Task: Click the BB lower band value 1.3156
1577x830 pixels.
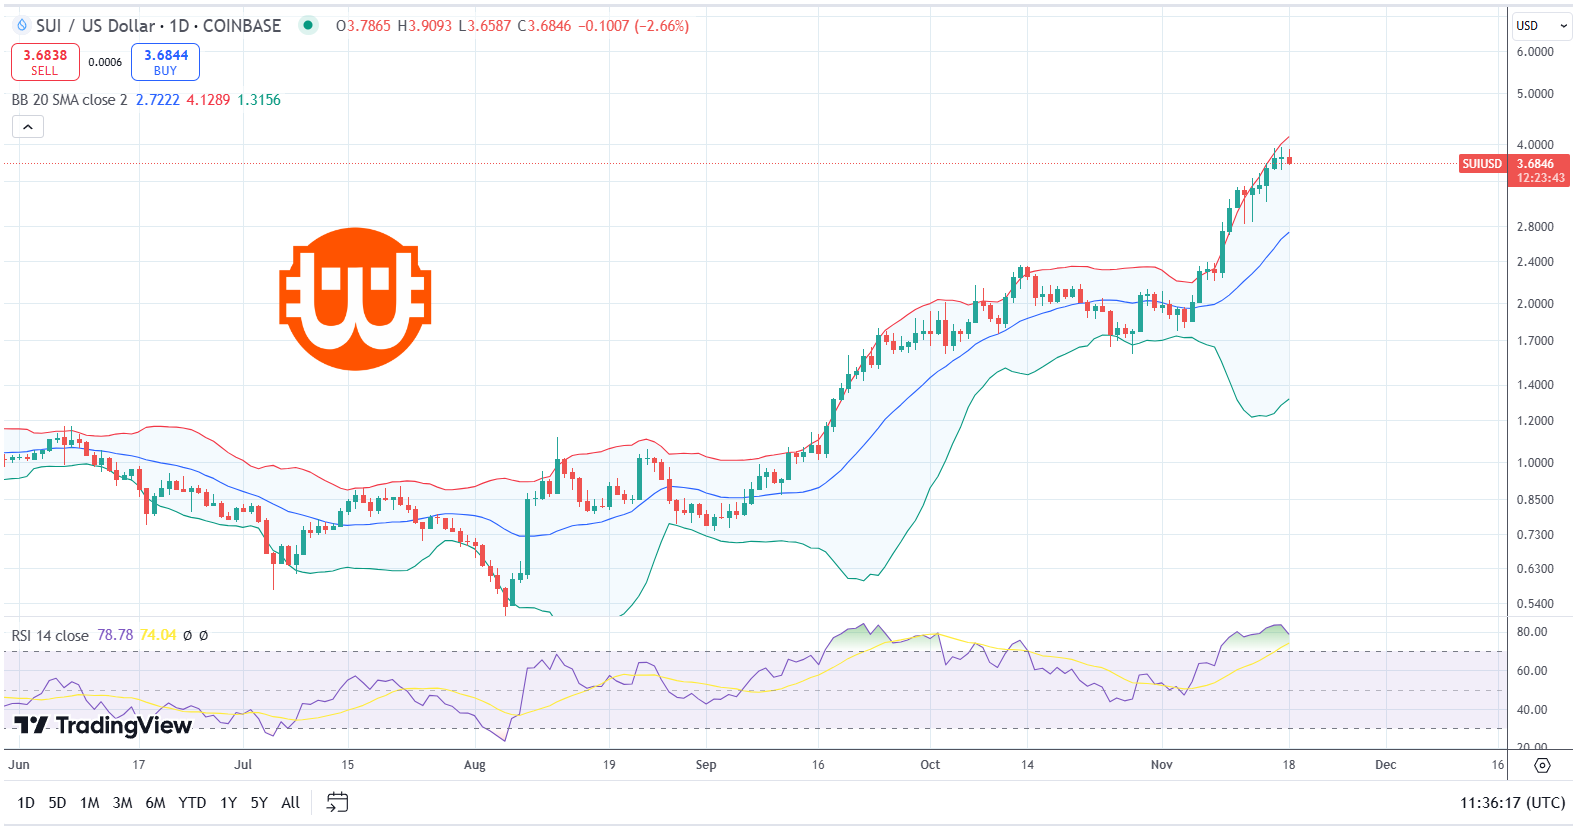Action: 259,100
